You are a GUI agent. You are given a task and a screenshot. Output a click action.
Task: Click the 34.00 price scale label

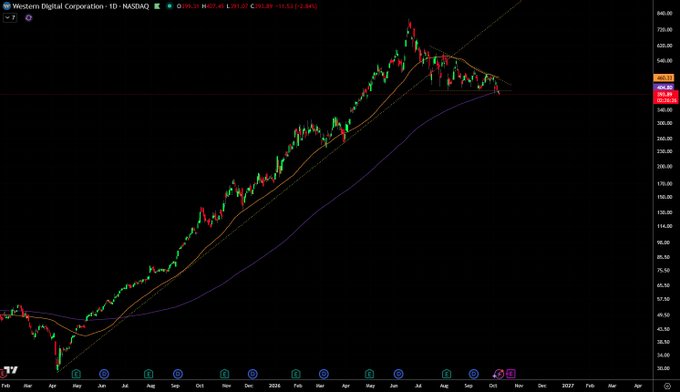[664, 355]
